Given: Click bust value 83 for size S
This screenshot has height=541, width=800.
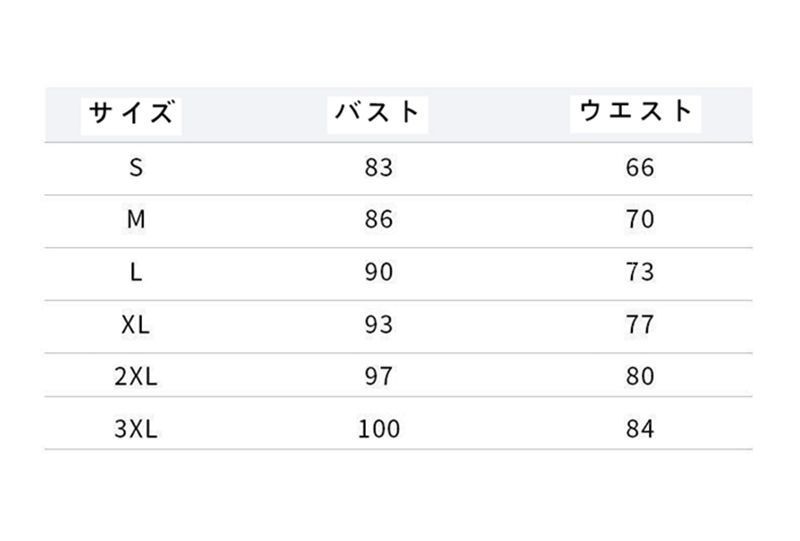Looking at the screenshot, I should point(379,168).
